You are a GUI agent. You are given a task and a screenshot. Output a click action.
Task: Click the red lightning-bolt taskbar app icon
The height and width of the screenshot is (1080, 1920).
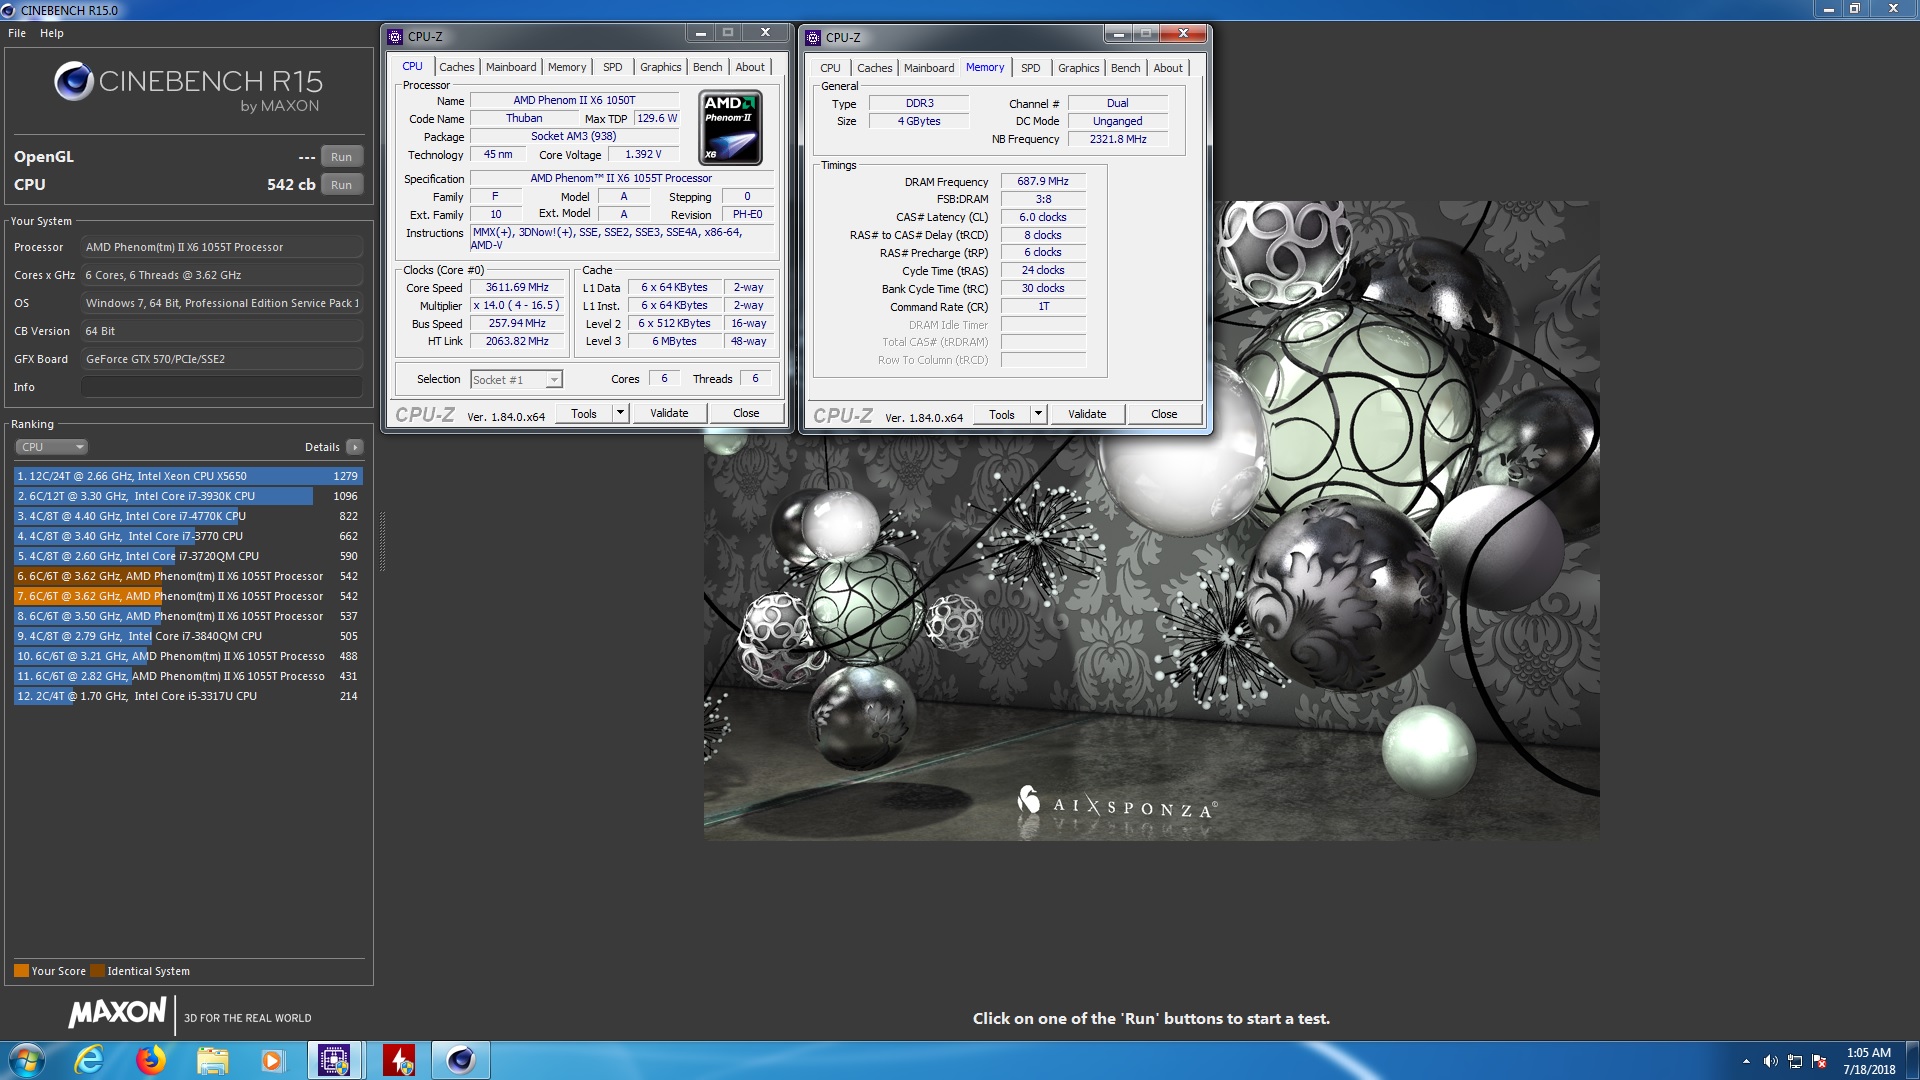(399, 1060)
